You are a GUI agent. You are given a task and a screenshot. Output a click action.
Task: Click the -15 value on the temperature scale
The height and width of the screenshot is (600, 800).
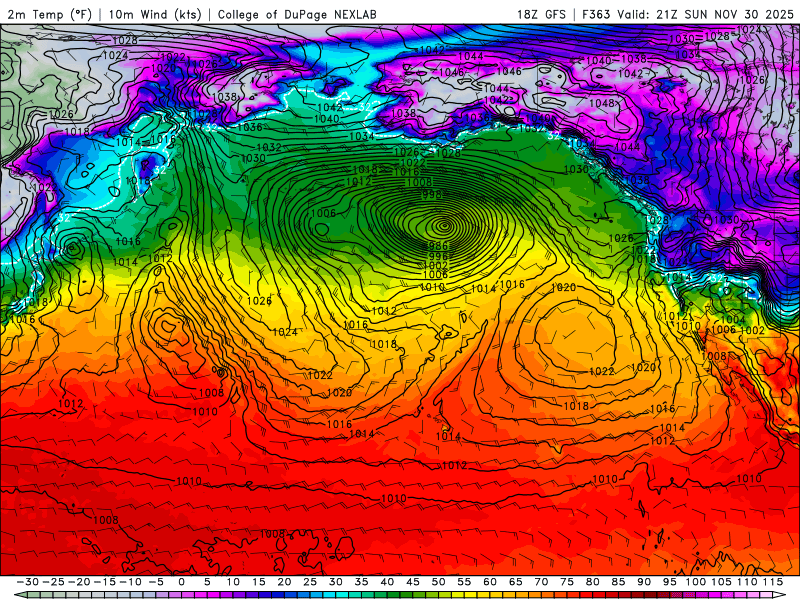105,582
